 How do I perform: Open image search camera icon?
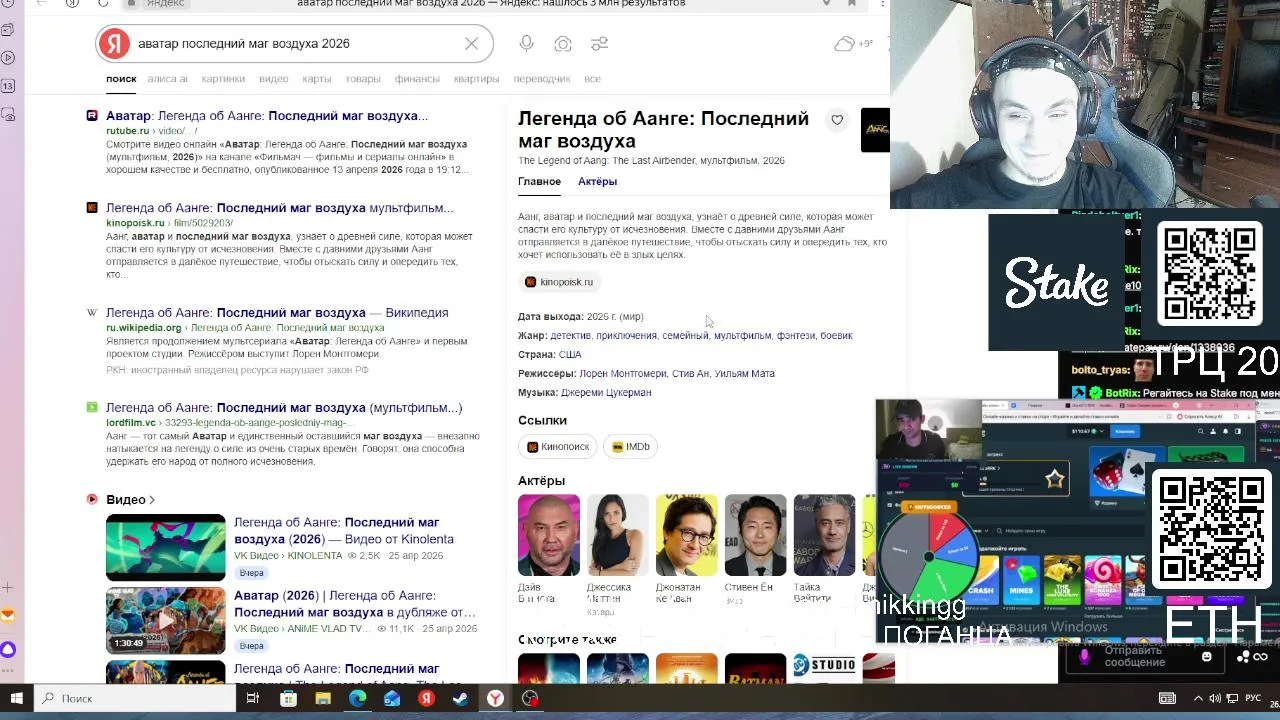[563, 44]
